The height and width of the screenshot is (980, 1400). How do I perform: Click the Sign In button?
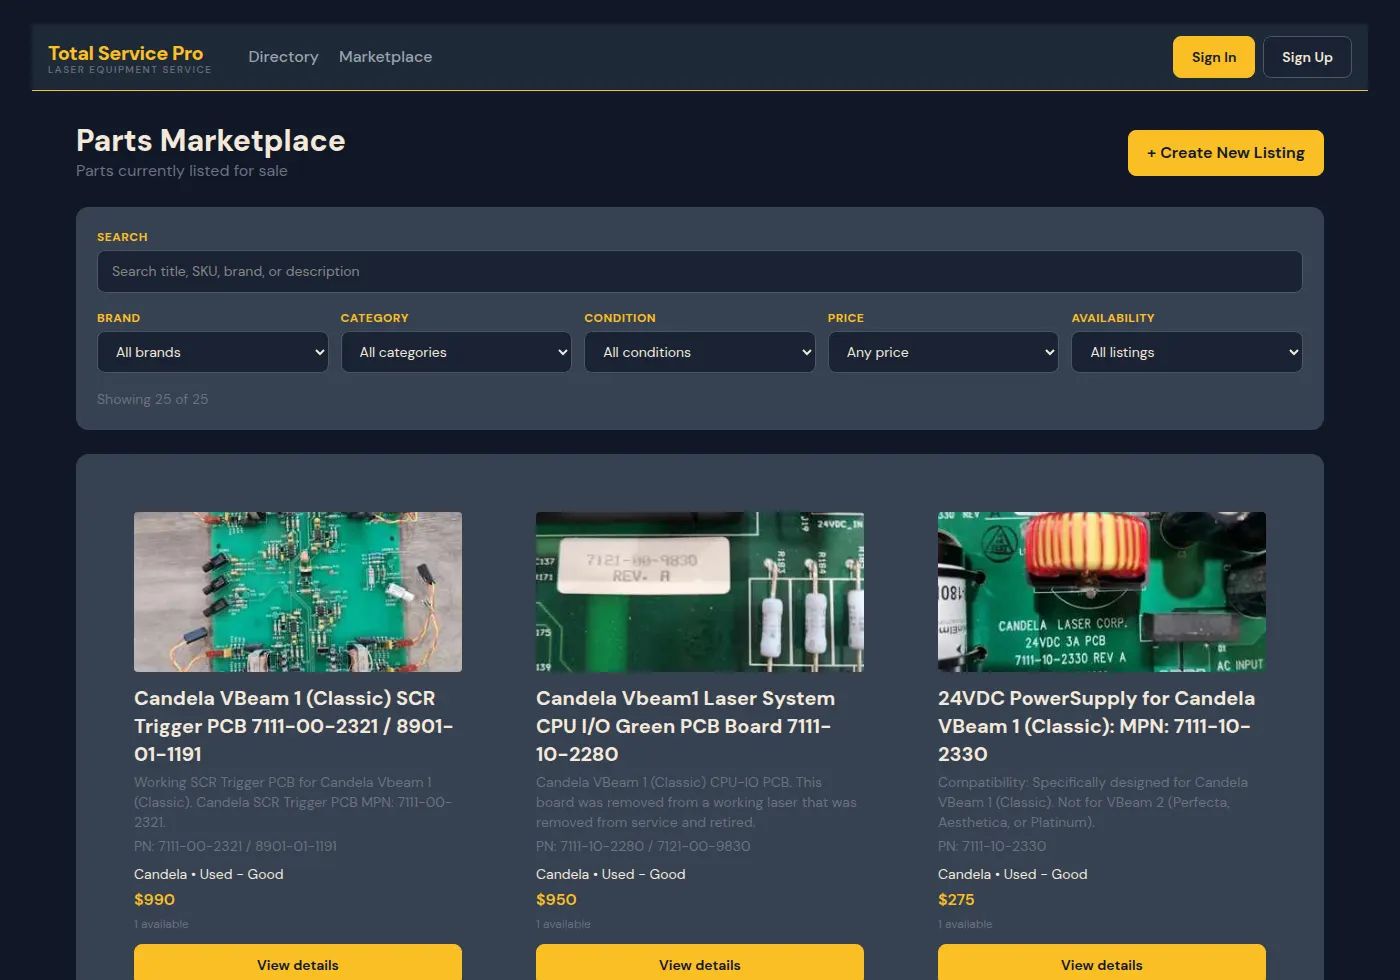coord(1213,57)
